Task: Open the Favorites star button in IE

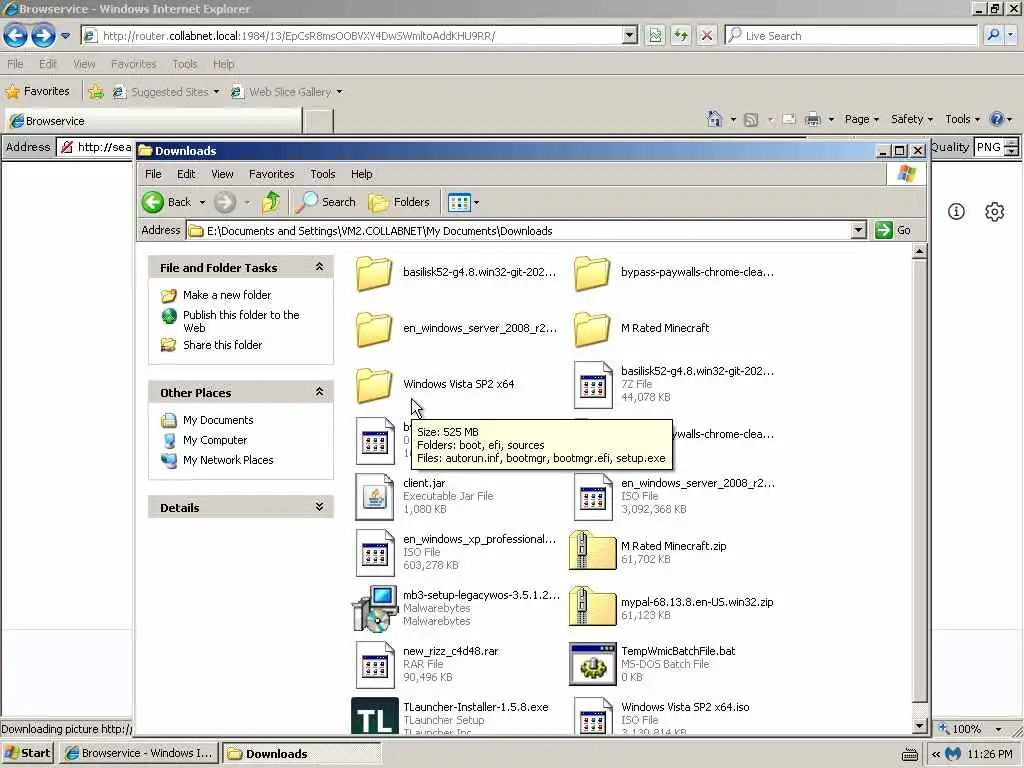Action: [37, 91]
